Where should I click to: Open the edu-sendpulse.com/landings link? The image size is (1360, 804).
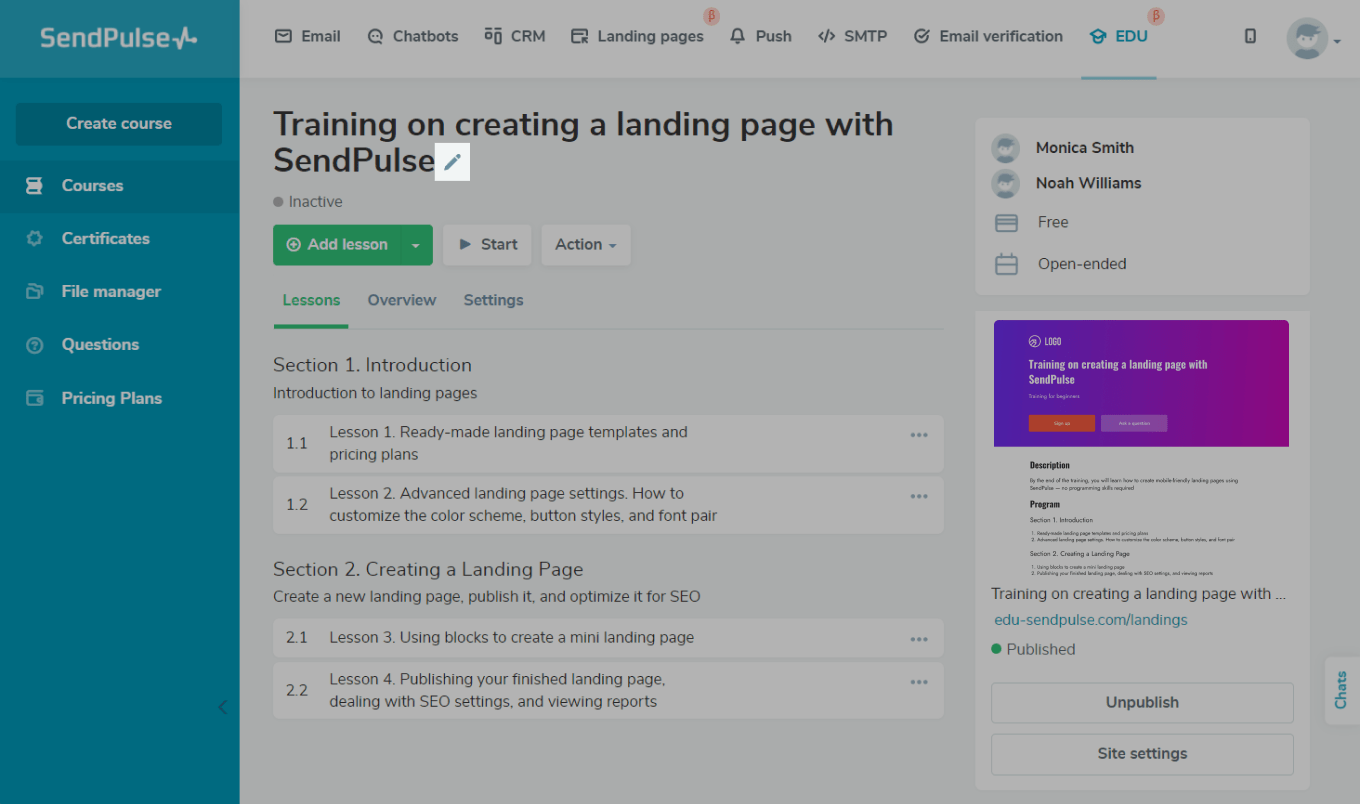coord(1091,620)
